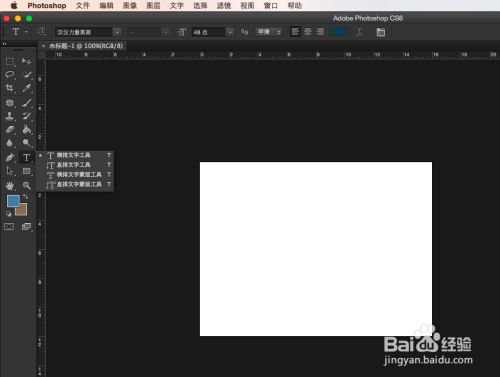The image size is (500, 377).
Task: Select the Rectangular Marquee tool
Action: [x=10, y=61]
